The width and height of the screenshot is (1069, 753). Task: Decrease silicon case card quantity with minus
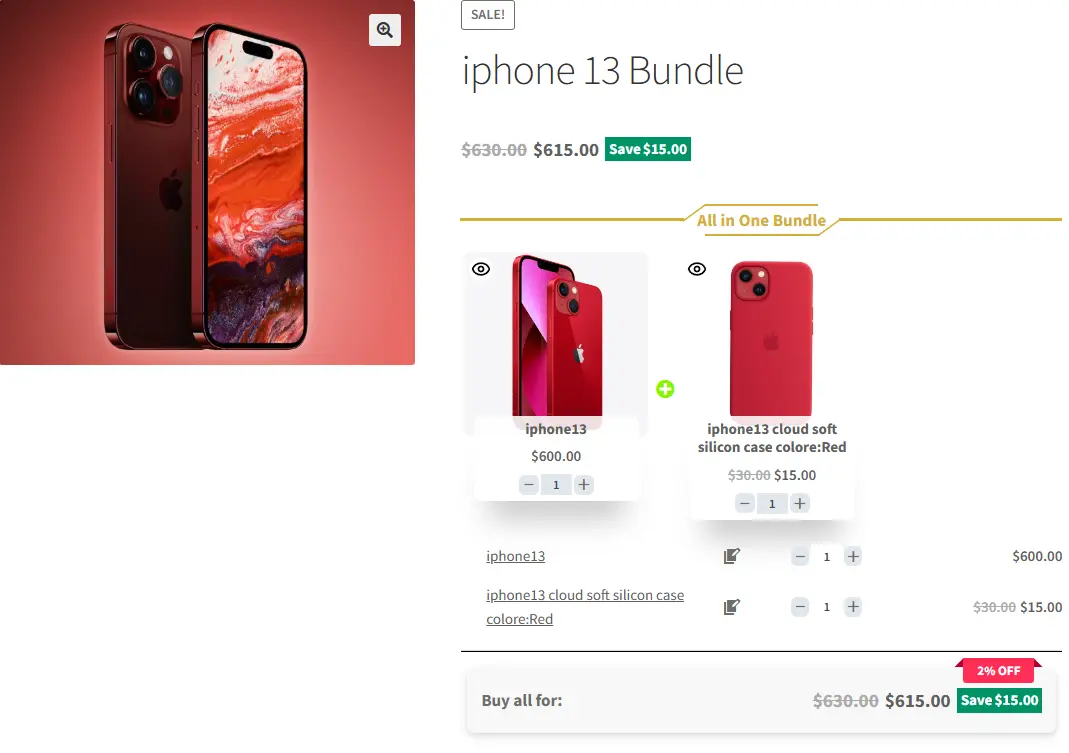click(x=744, y=503)
